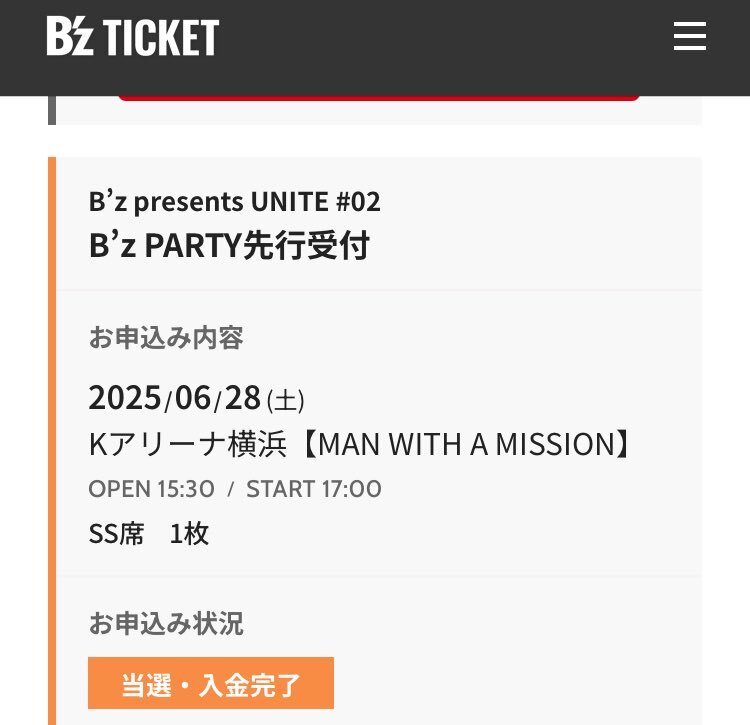Click the B'z TICKET logo
Viewport: 750px width, 725px height.
[132, 36]
